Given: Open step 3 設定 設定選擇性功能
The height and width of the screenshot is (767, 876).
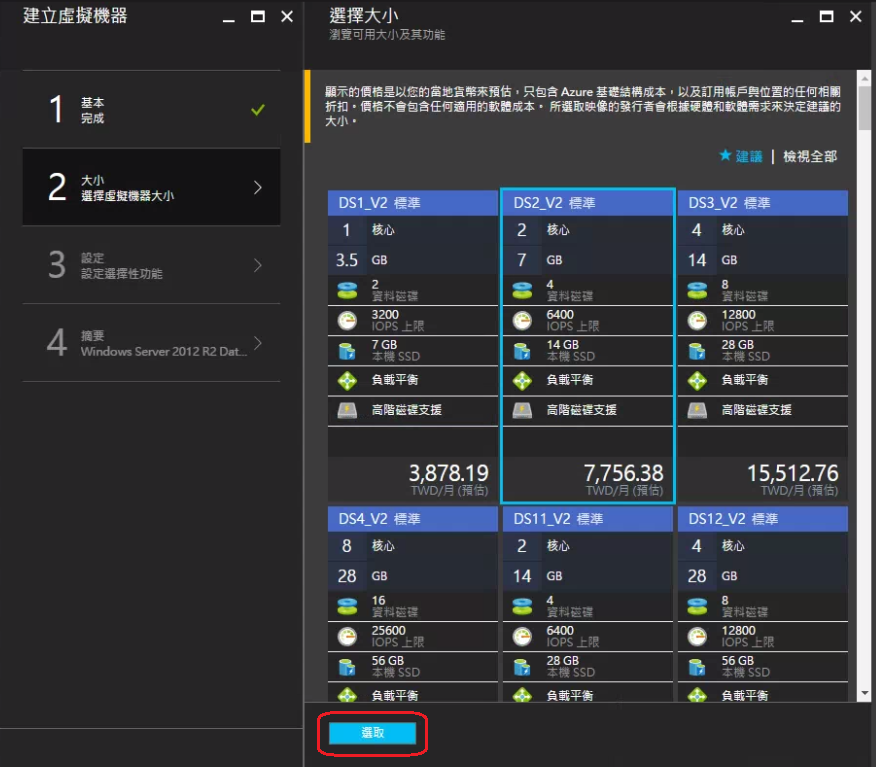Looking at the screenshot, I should coord(151,265).
